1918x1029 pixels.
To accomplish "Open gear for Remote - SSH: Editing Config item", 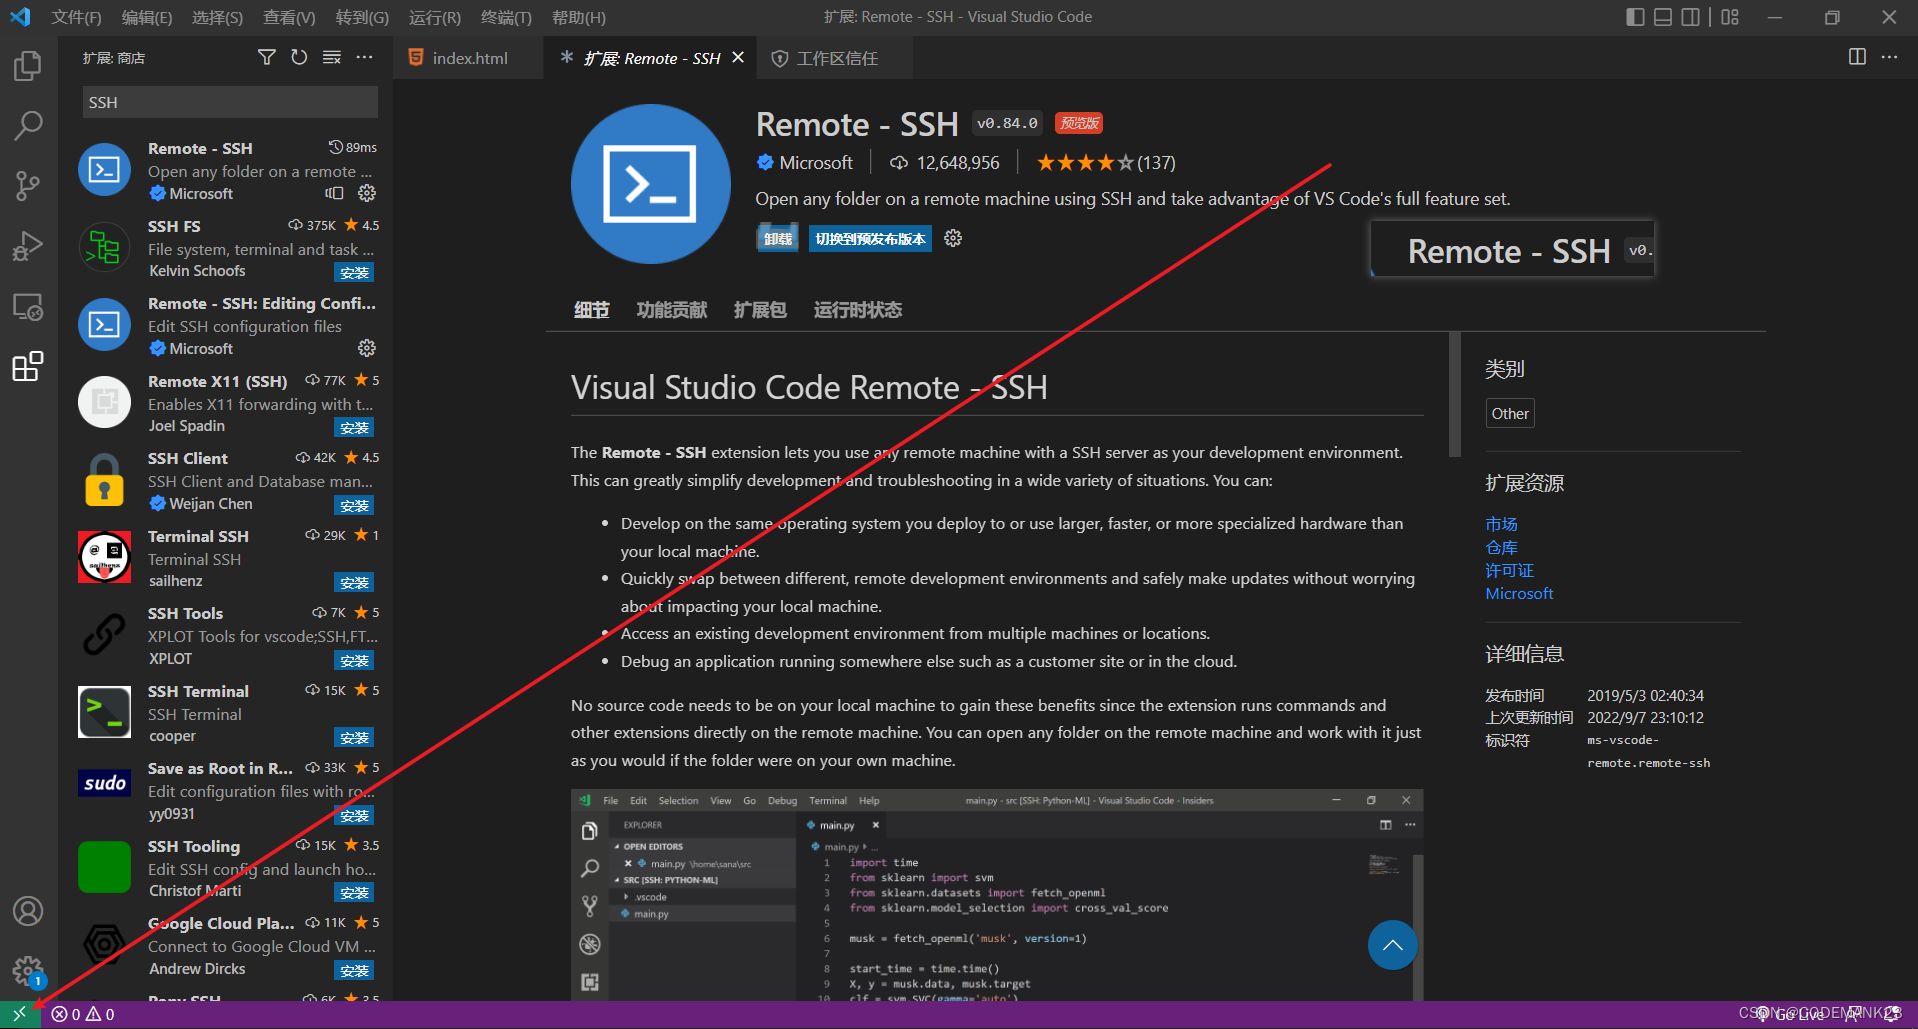I will (x=367, y=348).
